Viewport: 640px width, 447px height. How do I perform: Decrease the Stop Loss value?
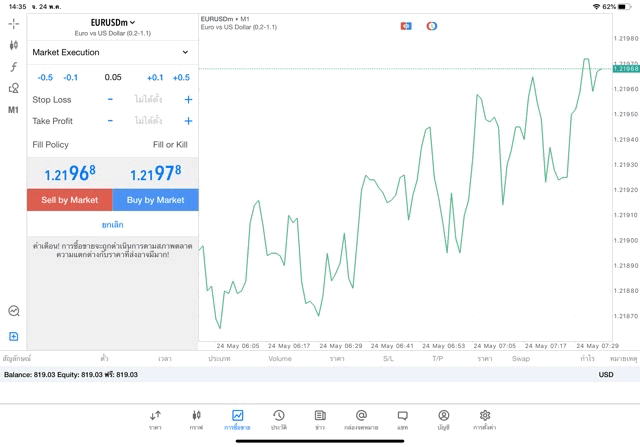(x=110, y=99)
